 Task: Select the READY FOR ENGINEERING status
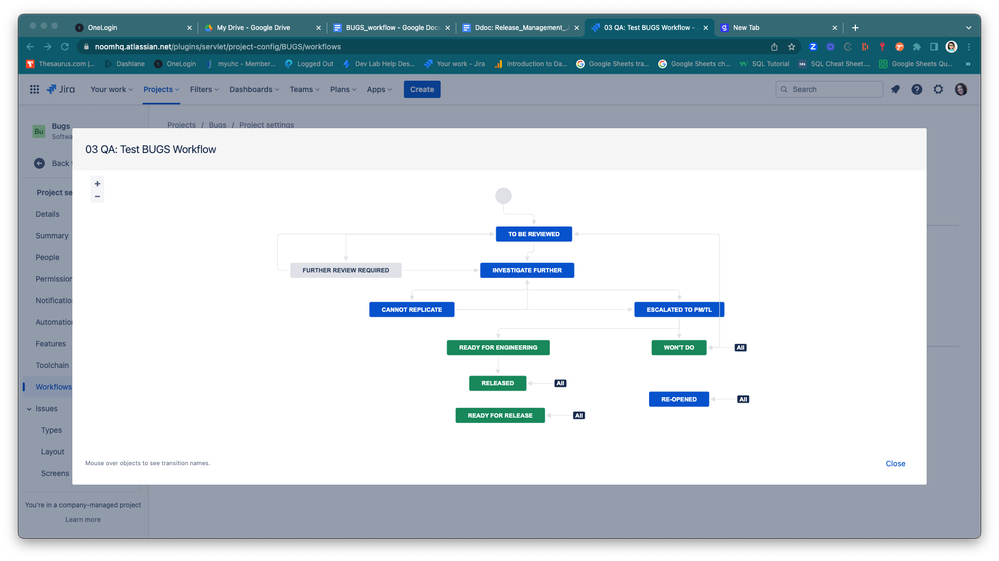point(498,348)
